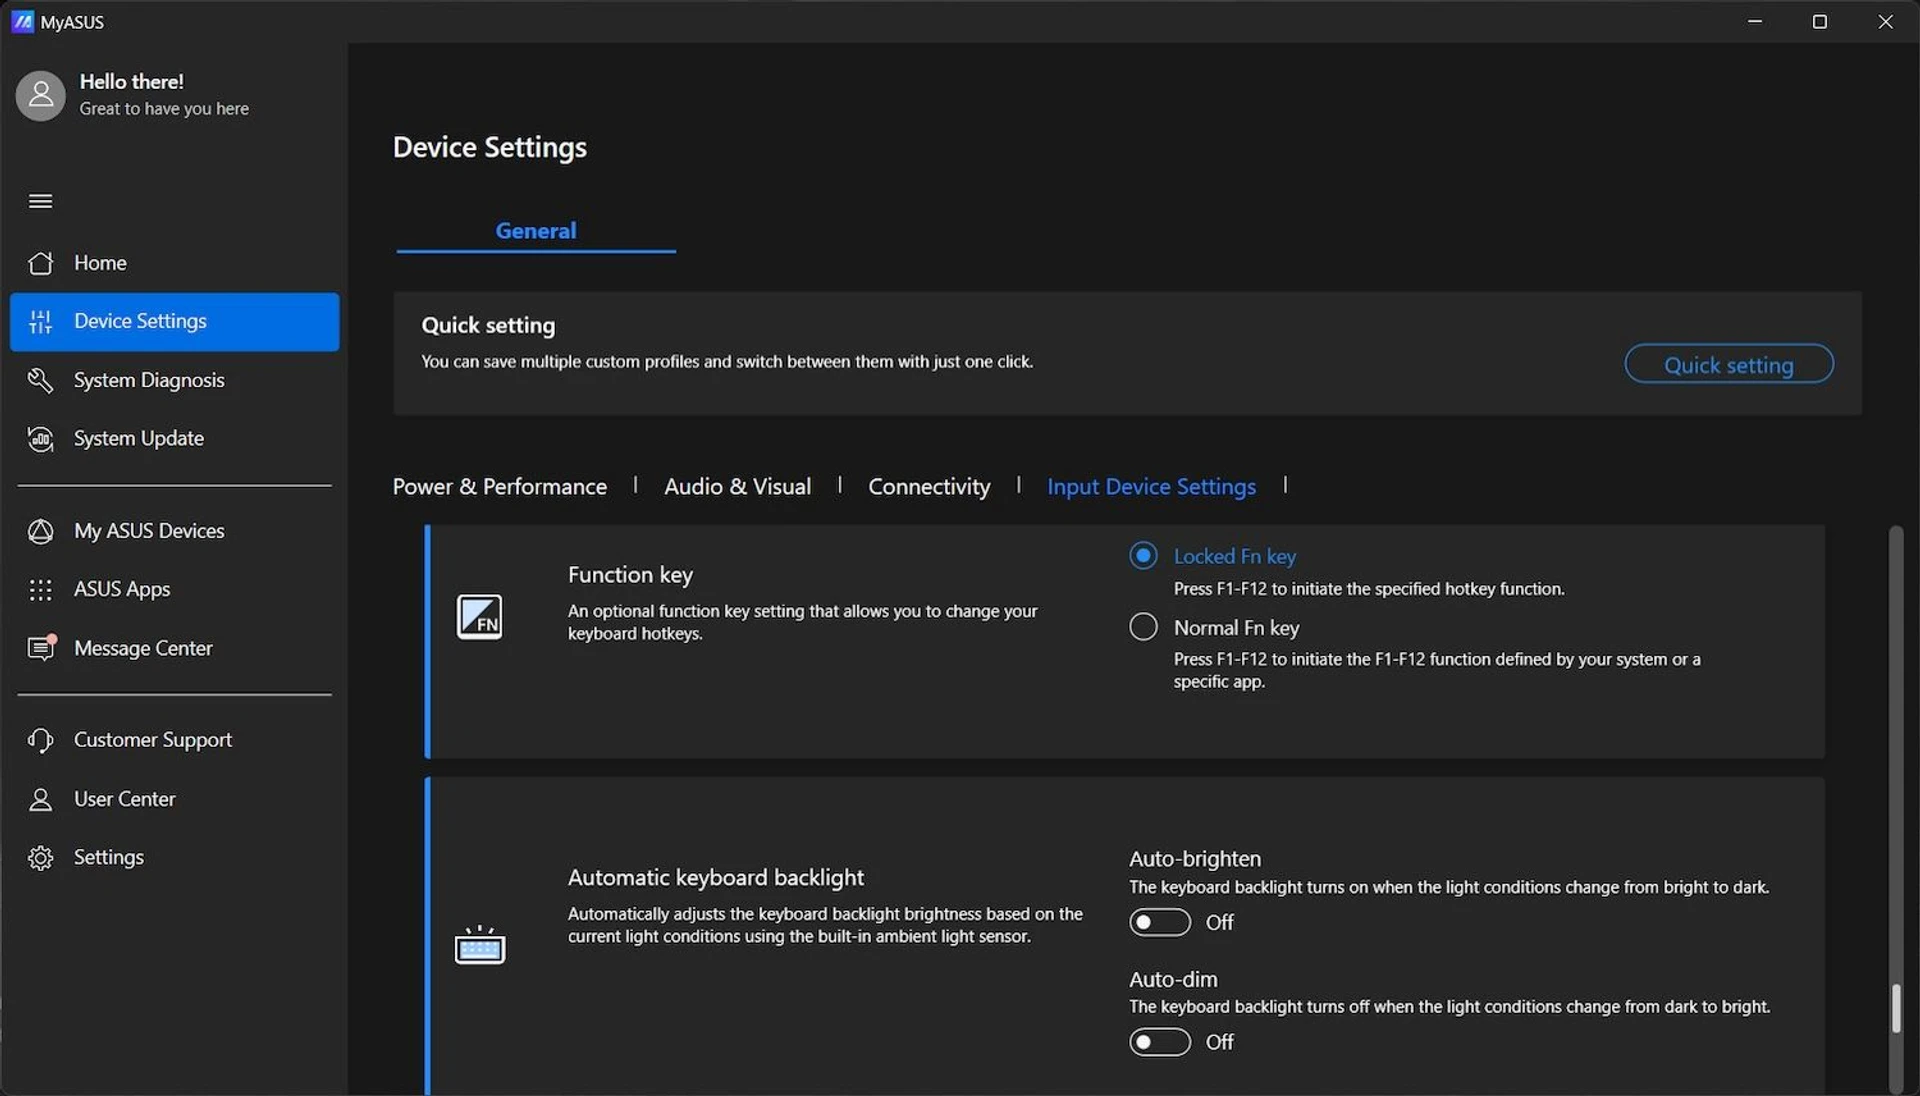Viewport: 1920px width, 1096px height.
Task: Open Settings label in sidebar
Action: click(x=109, y=858)
